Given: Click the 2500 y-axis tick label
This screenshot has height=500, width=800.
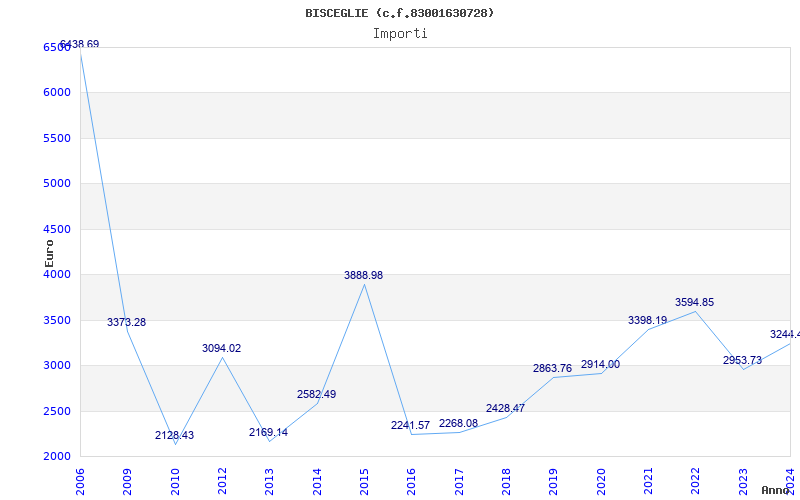Looking at the screenshot, I should point(57,412).
